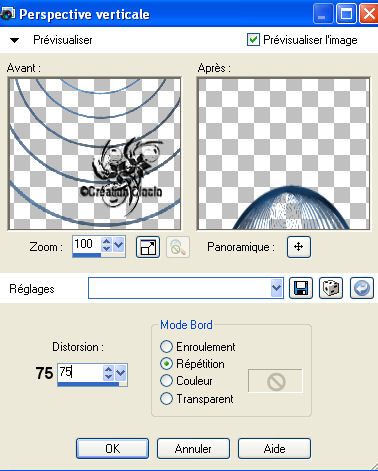Select the Transparent edge mode
This screenshot has height=471, width=378.
tap(166, 399)
